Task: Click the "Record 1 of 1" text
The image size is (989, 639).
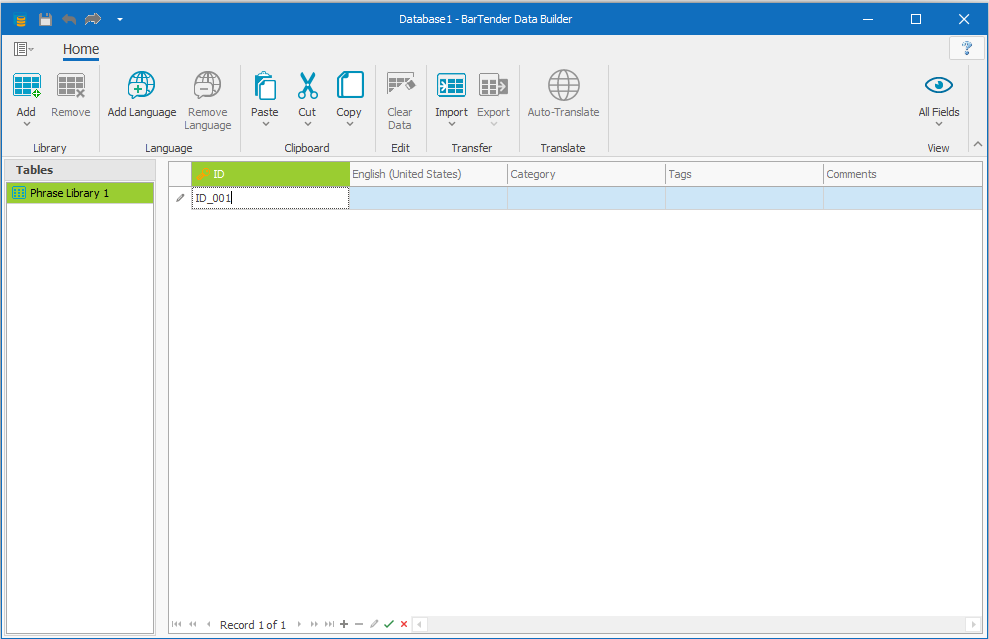Action: [x=253, y=625]
